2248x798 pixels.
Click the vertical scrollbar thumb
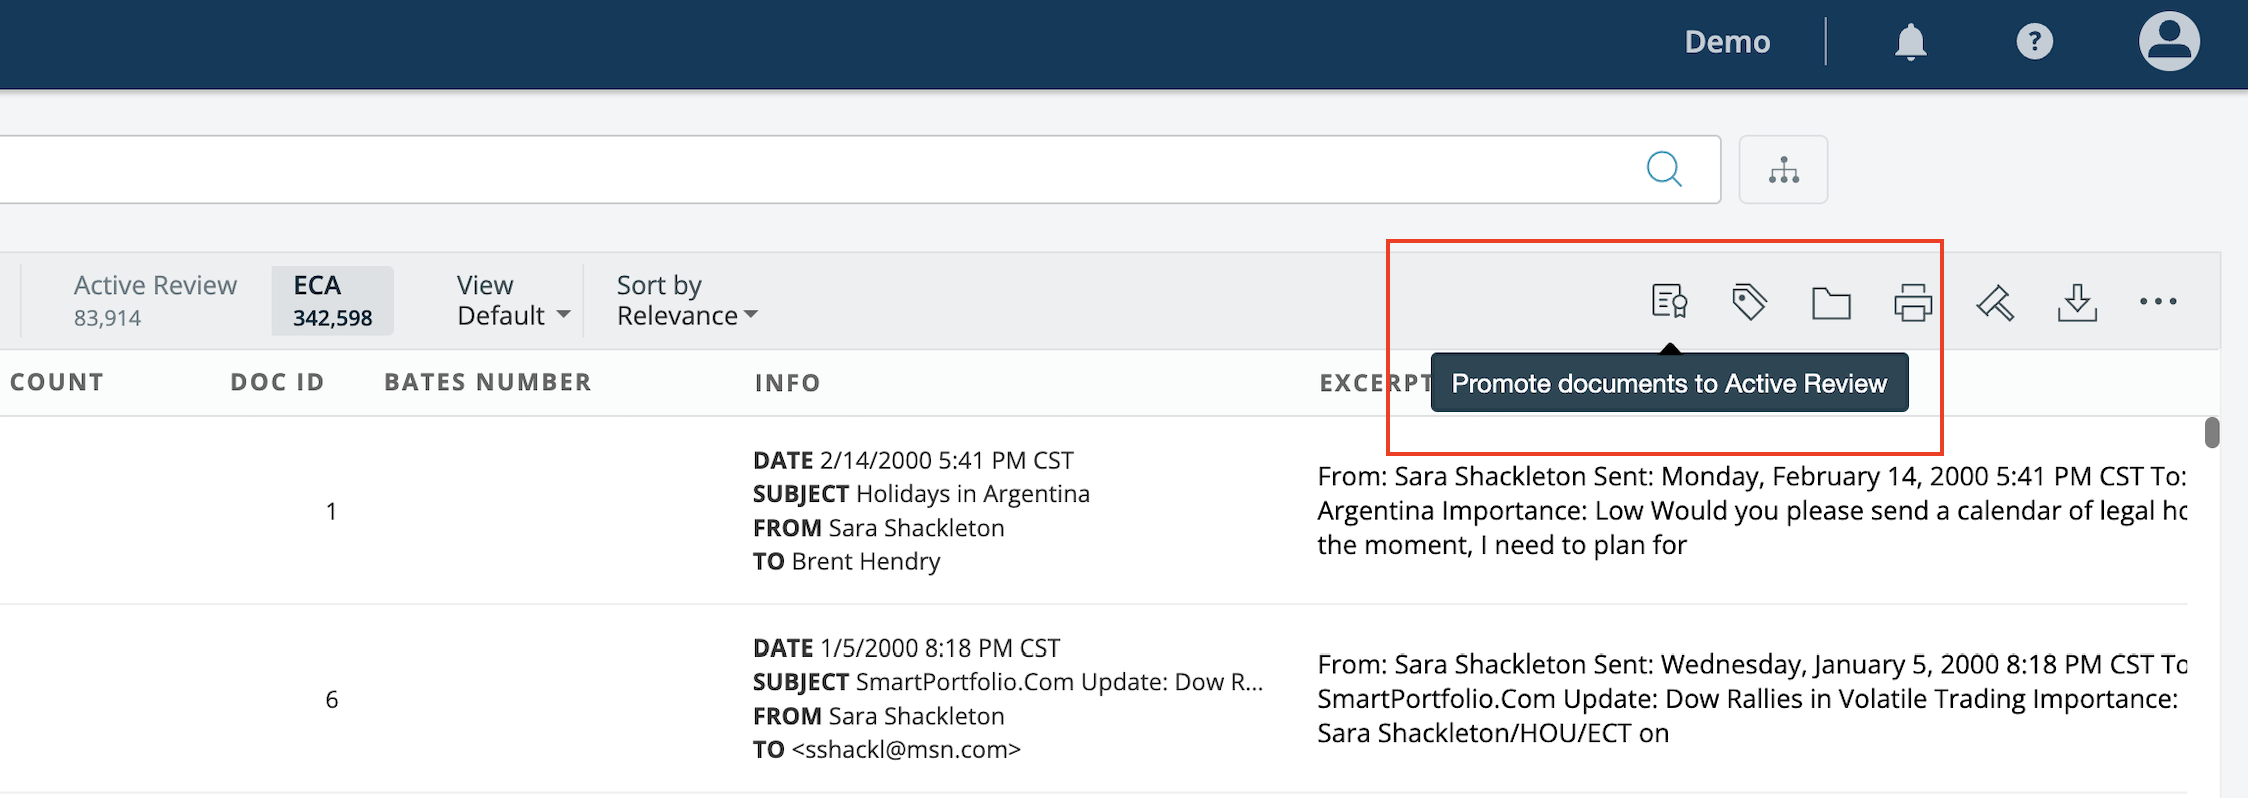(2212, 432)
